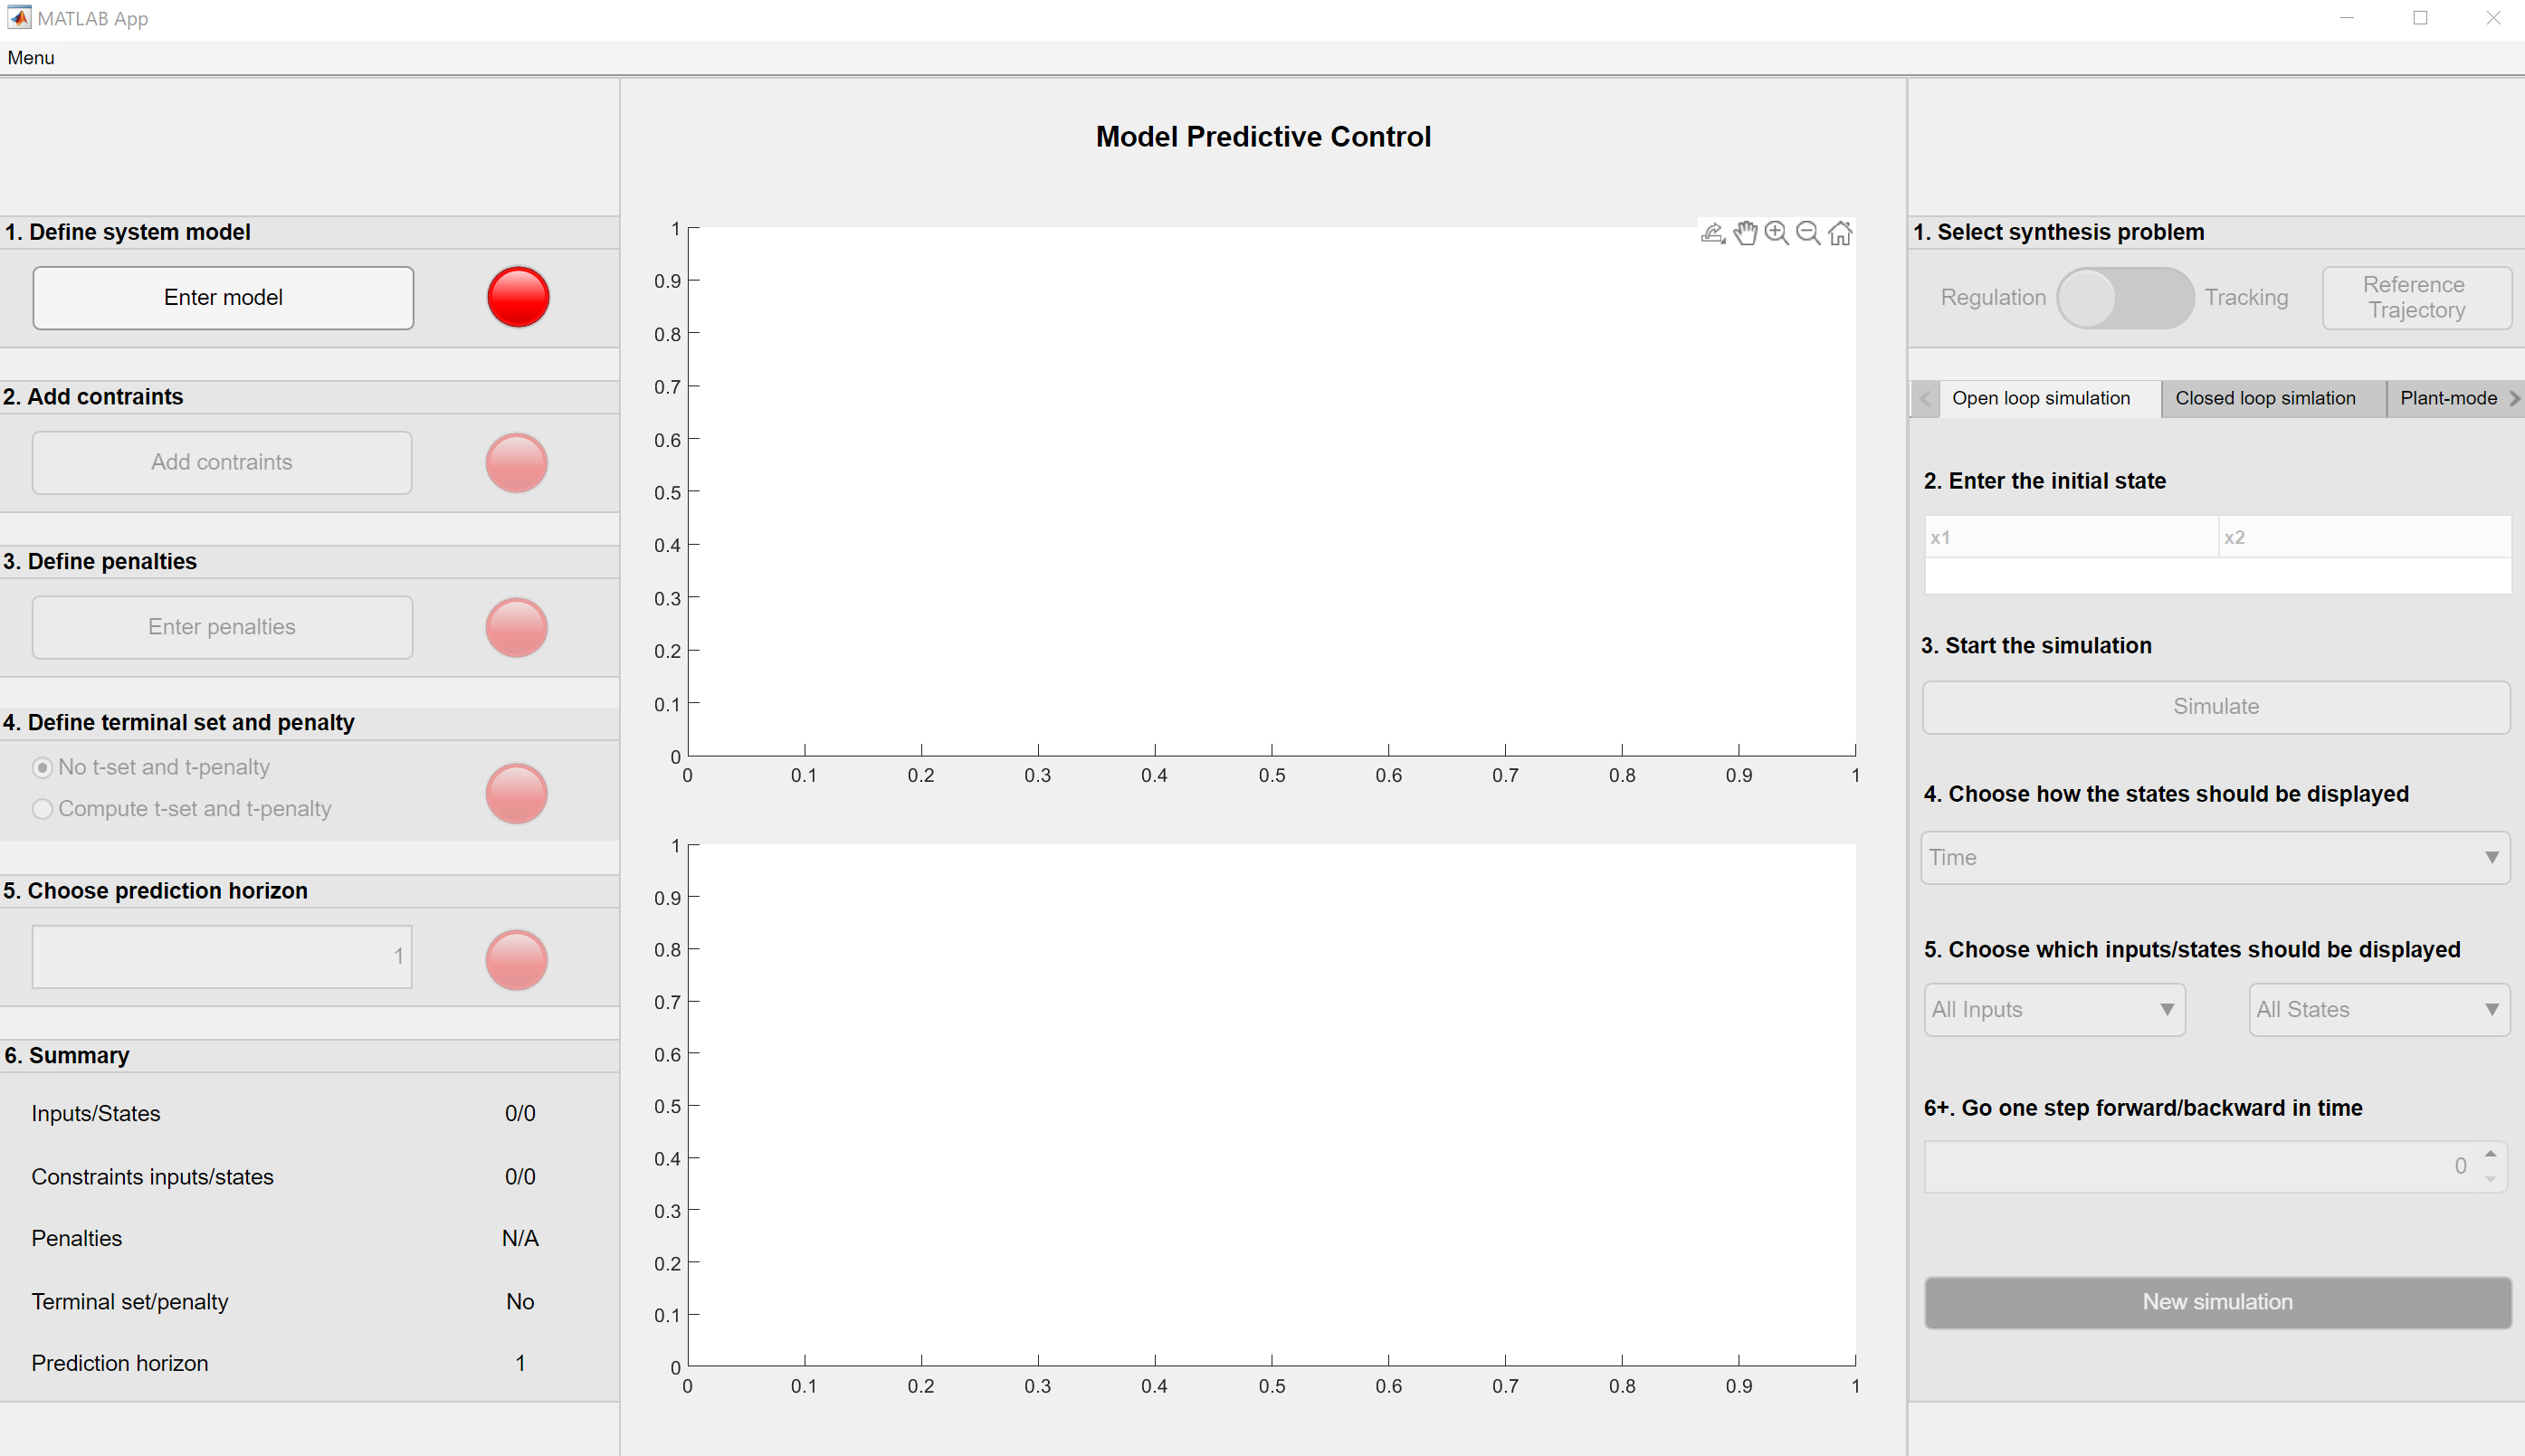This screenshot has height=1456, width=2525.
Task: Click the red model status lamp
Action: click(518, 297)
